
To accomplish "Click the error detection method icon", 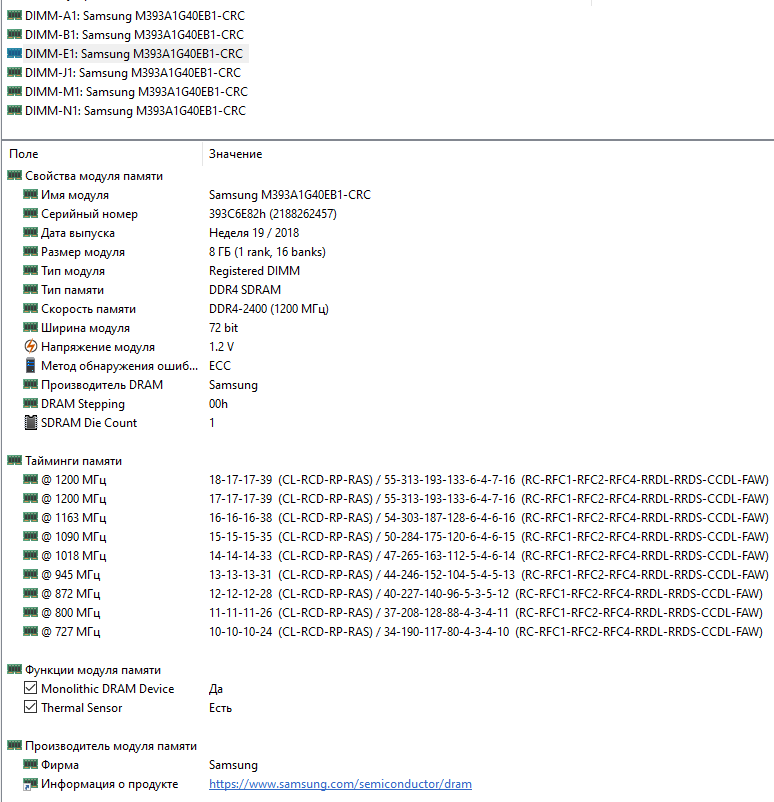I will [x=31, y=365].
